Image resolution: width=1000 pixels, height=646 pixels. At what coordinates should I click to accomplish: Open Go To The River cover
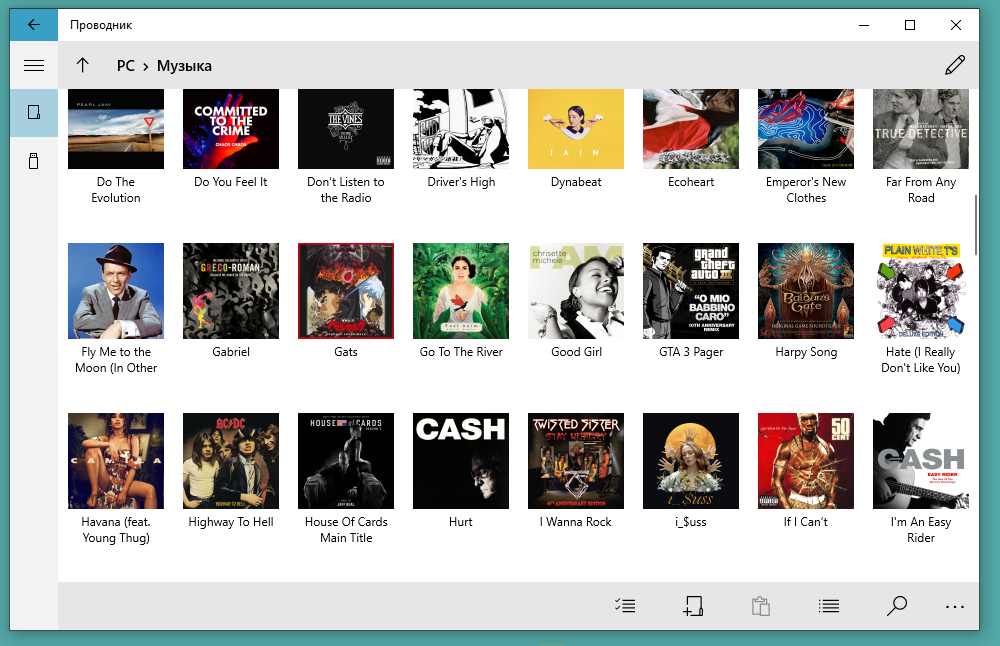coord(461,291)
